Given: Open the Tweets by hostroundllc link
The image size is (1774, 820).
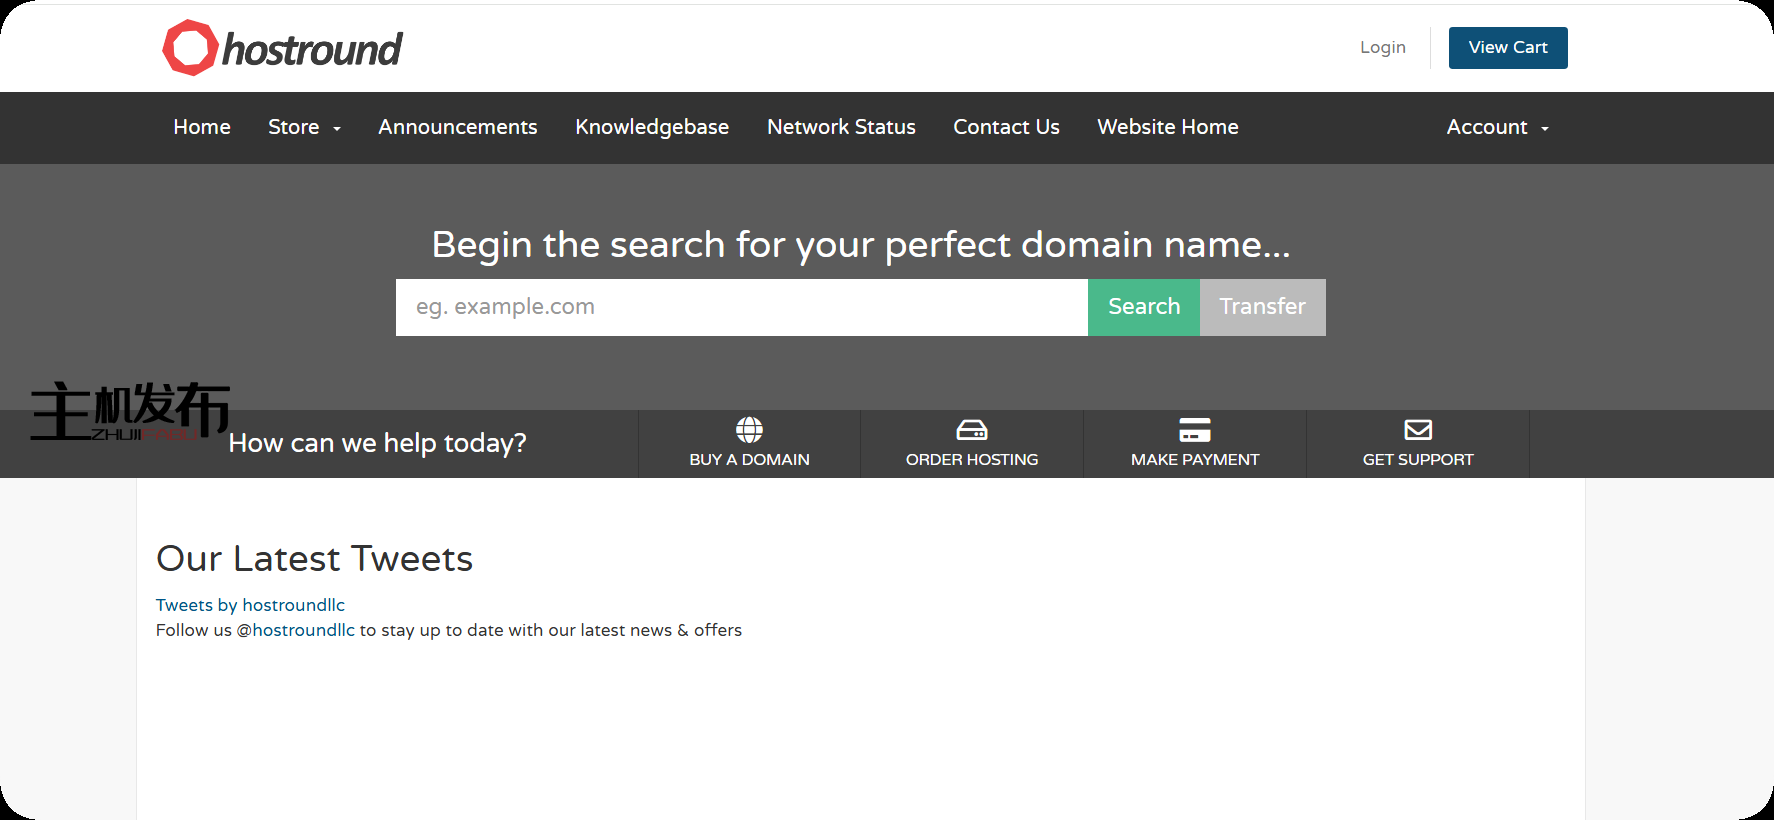Looking at the screenshot, I should click(250, 605).
